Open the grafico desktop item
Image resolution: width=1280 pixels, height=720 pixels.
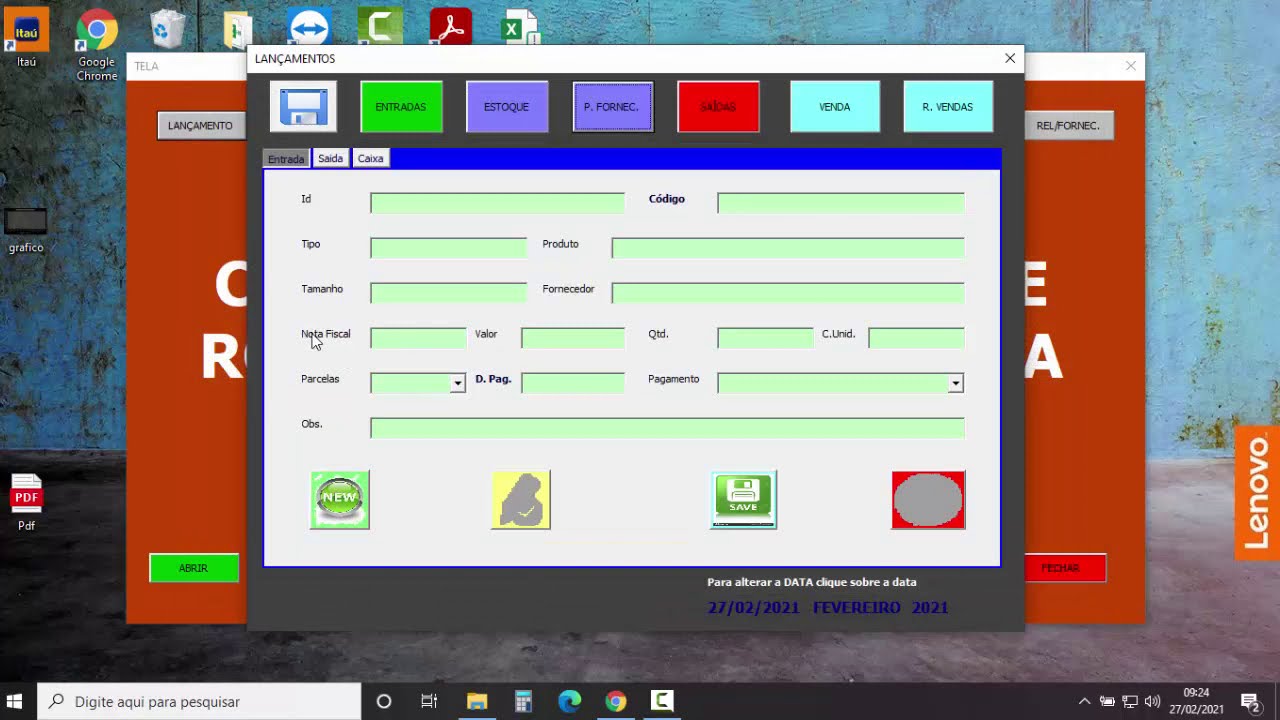pos(26,230)
